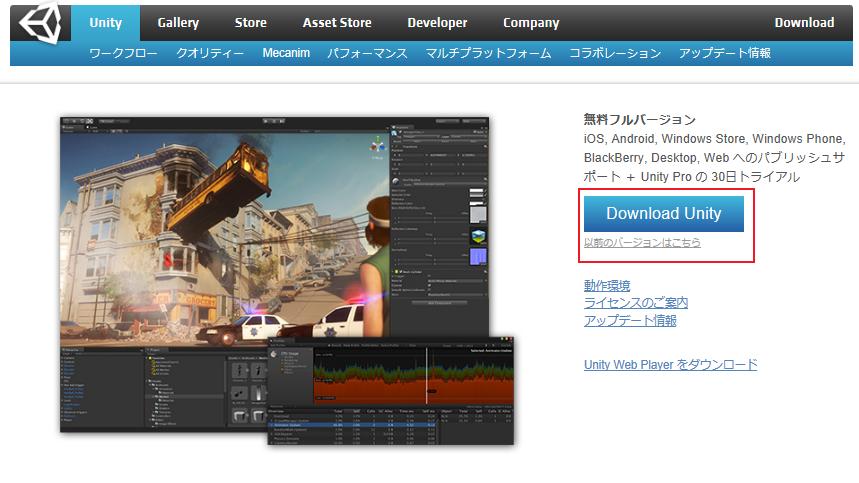The height and width of the screenshot is (483, 859).
Task: Go to パフォーマンス submenu item
Action: (x=367, y=53)
